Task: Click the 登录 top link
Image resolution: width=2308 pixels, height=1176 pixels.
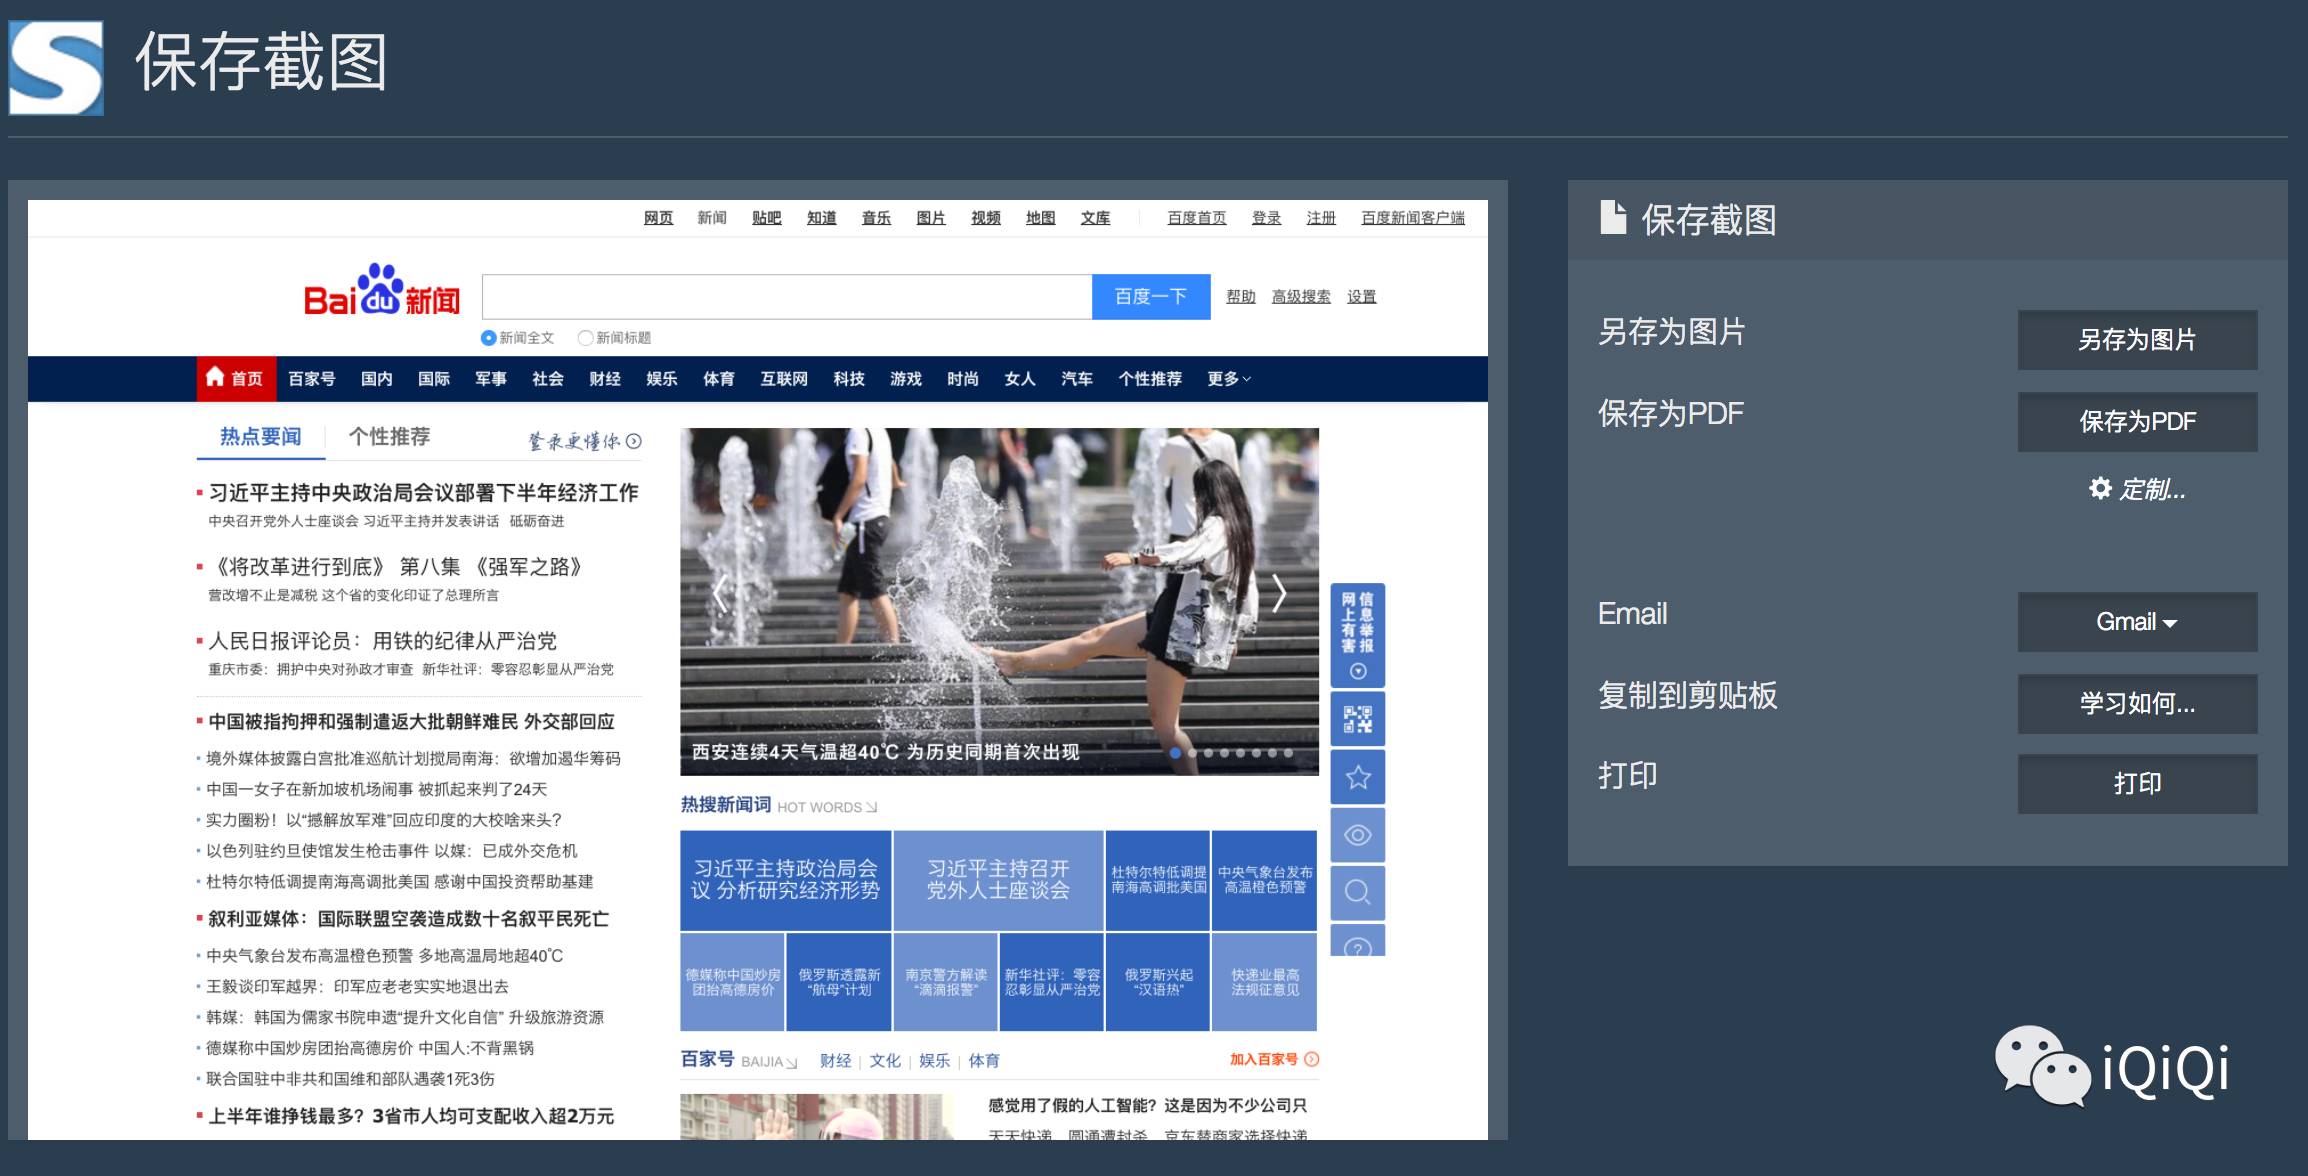Action: pos(1266,218)
